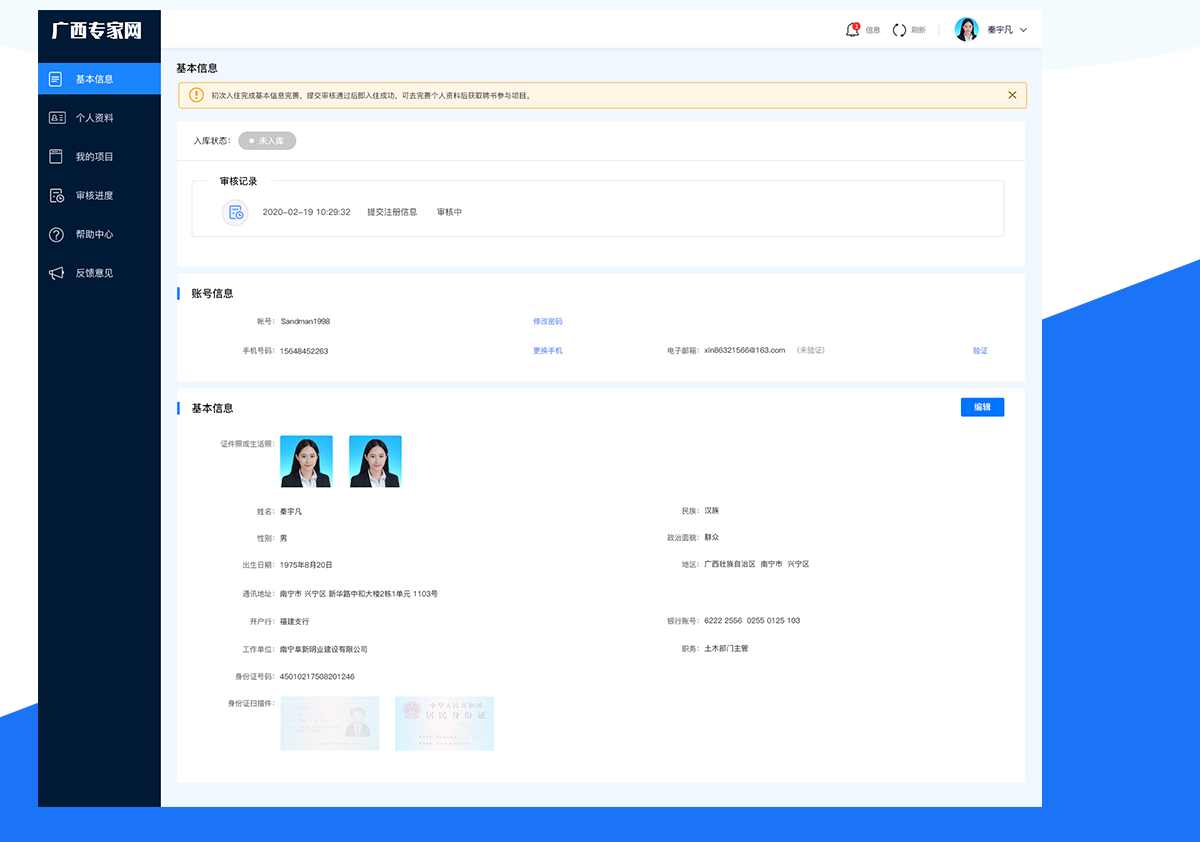Click the 基本信息 sidebar icon
Screen dimensions: 1200x842
56,79
